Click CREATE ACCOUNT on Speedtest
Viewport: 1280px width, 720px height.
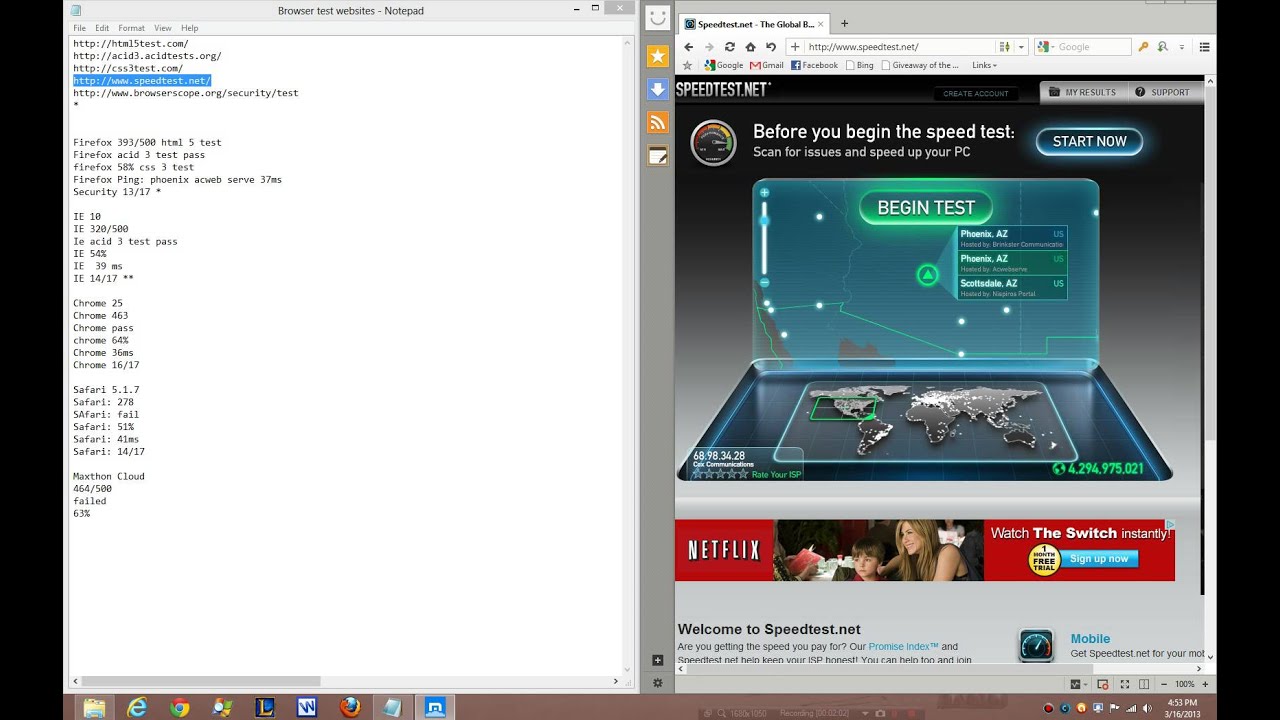click(x=976, y=93)
